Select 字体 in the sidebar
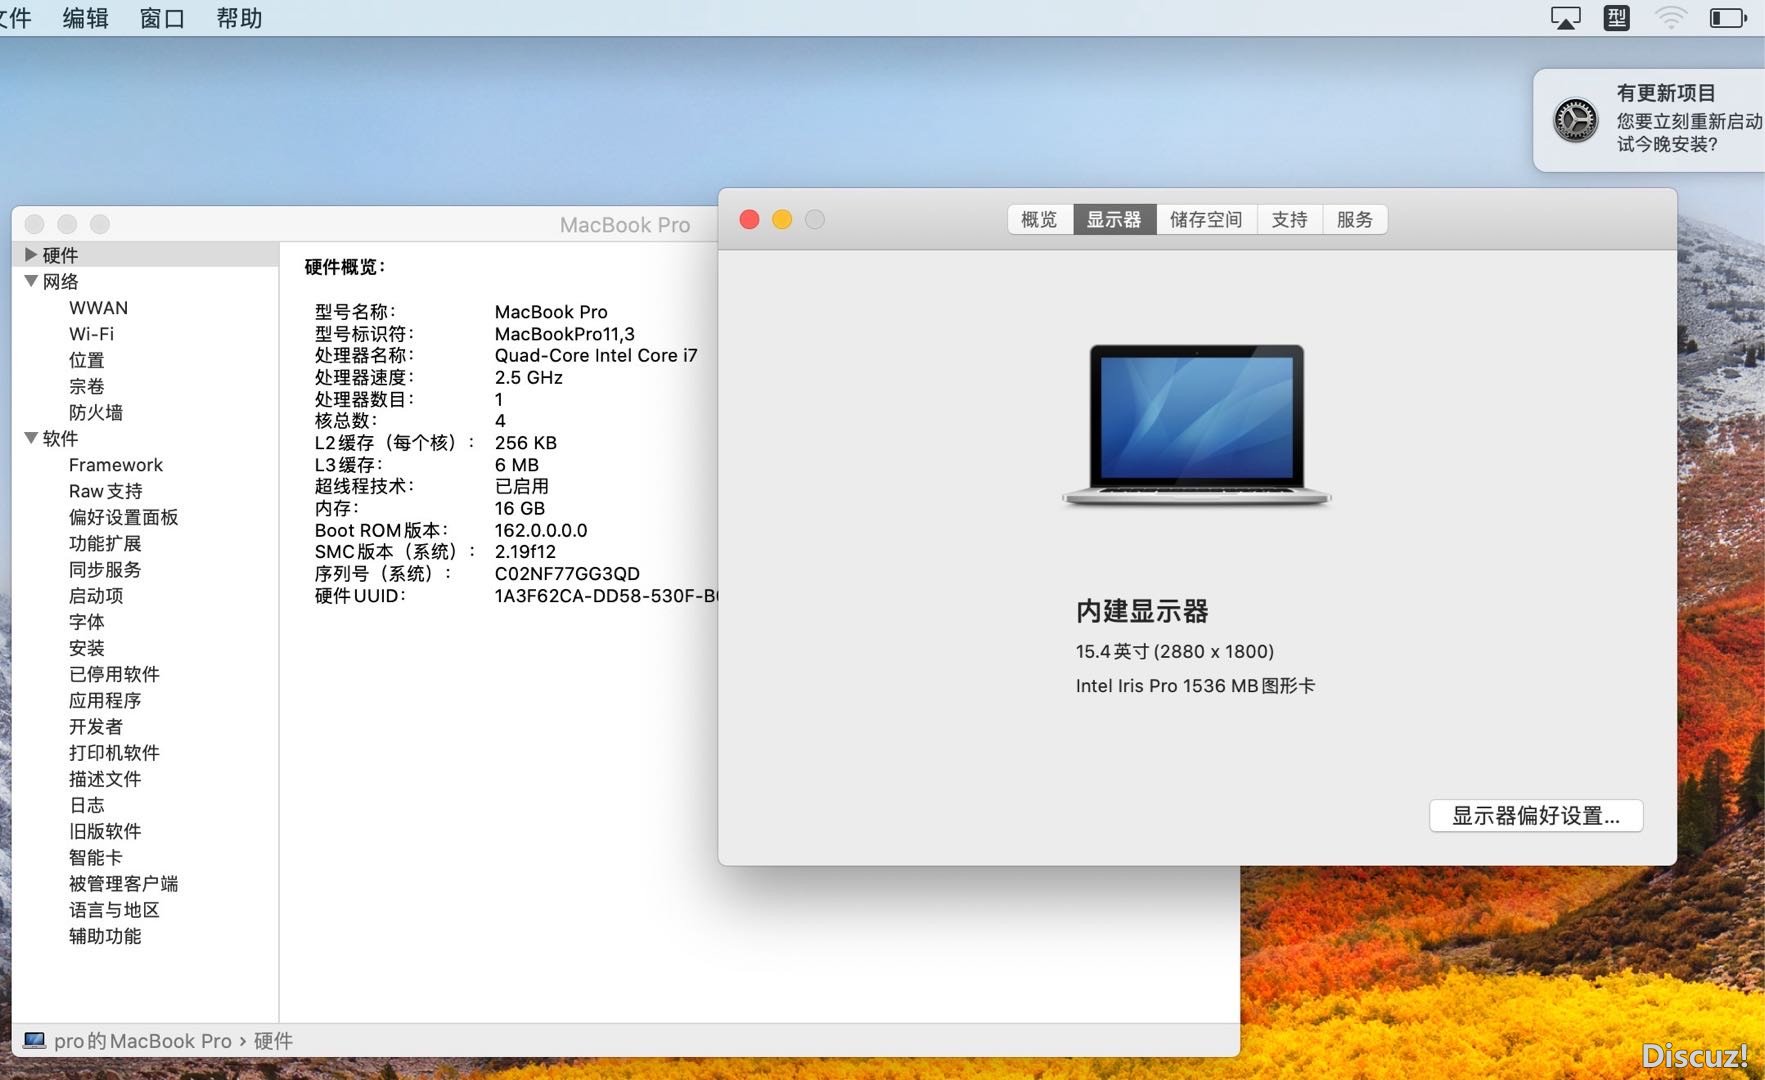 click(x=86, y=621)
